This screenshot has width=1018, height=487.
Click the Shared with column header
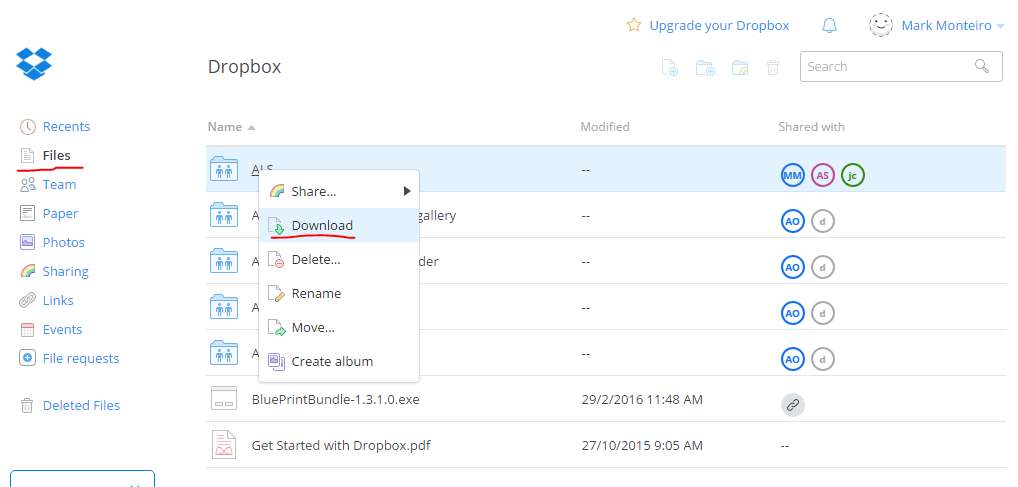point(812,127)
